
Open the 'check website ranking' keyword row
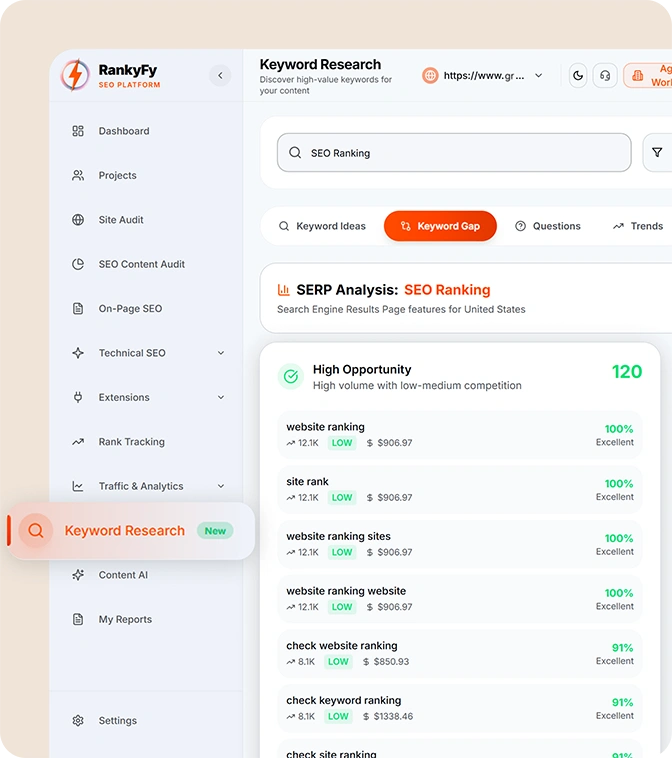460,653
